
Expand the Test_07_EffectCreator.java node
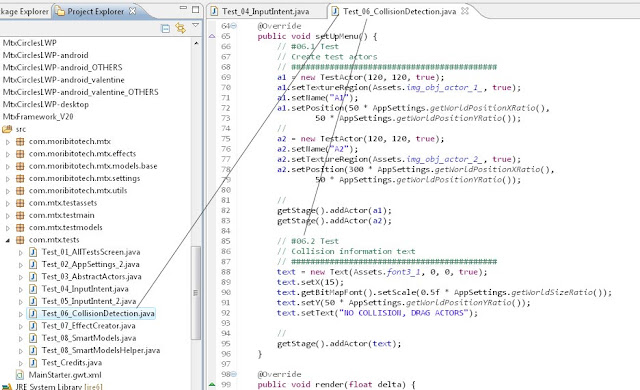pos(21,326)
